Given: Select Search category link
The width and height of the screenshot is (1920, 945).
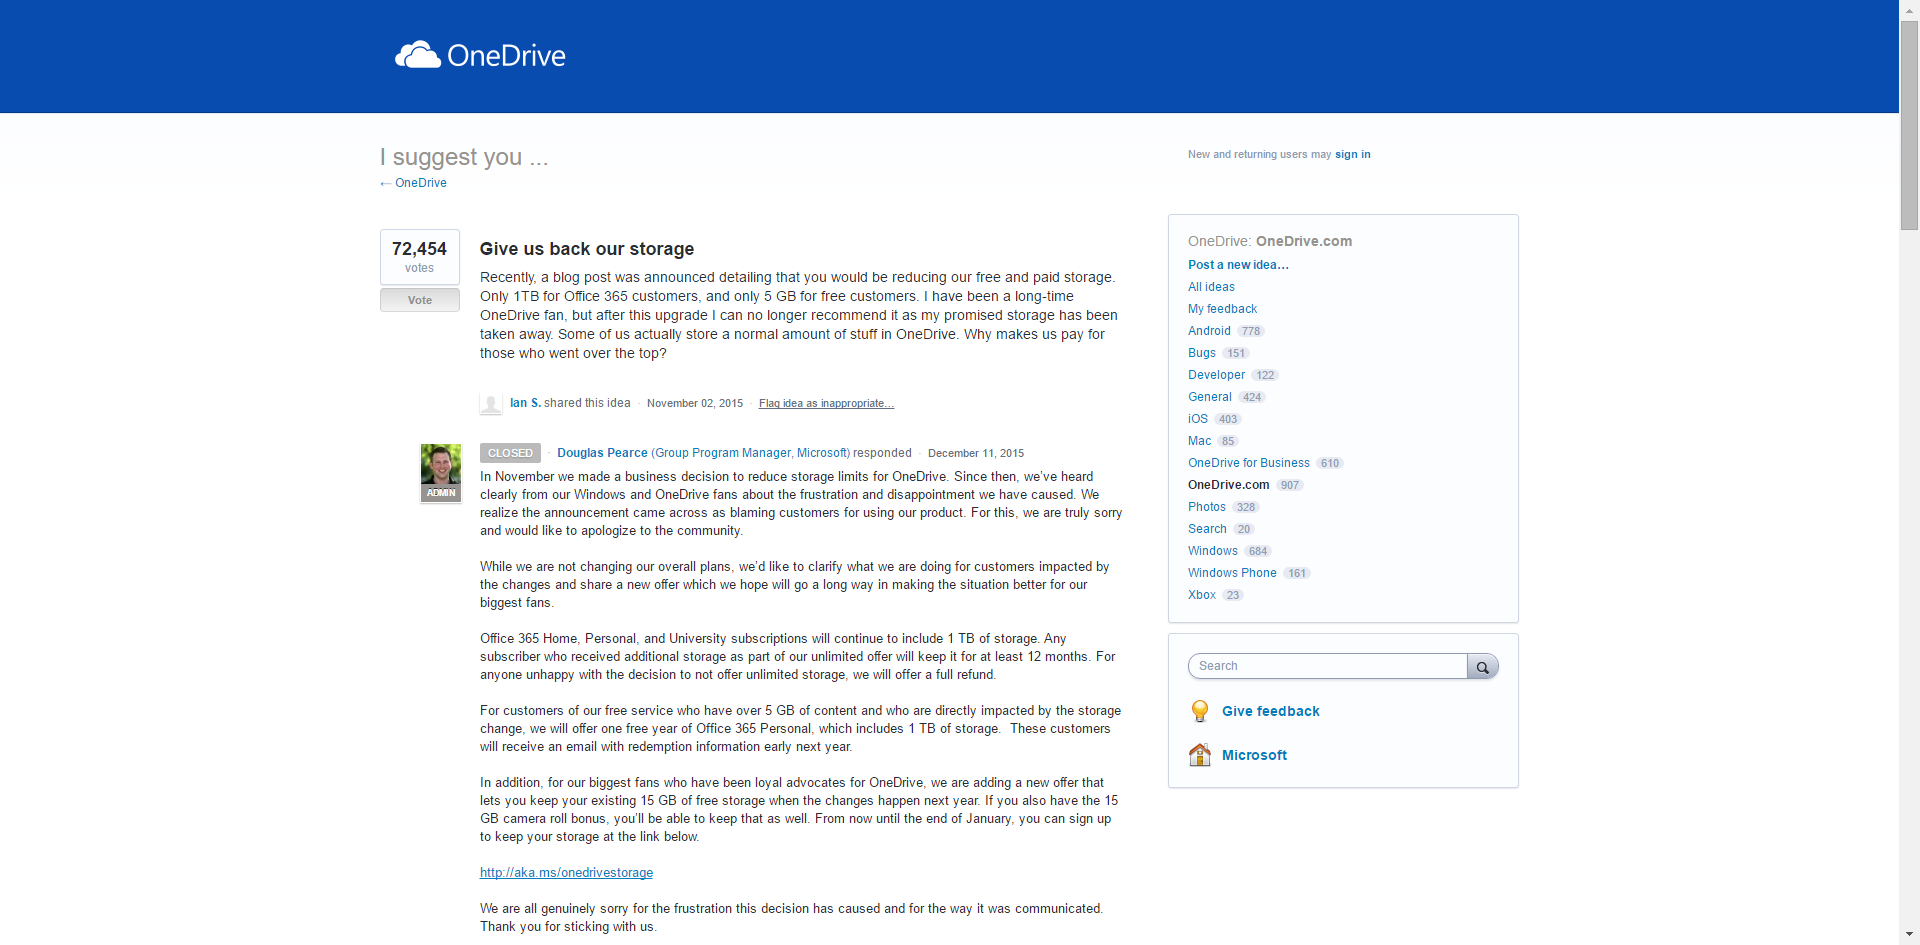Looking at the screenshot, I should click(1207, 529).
